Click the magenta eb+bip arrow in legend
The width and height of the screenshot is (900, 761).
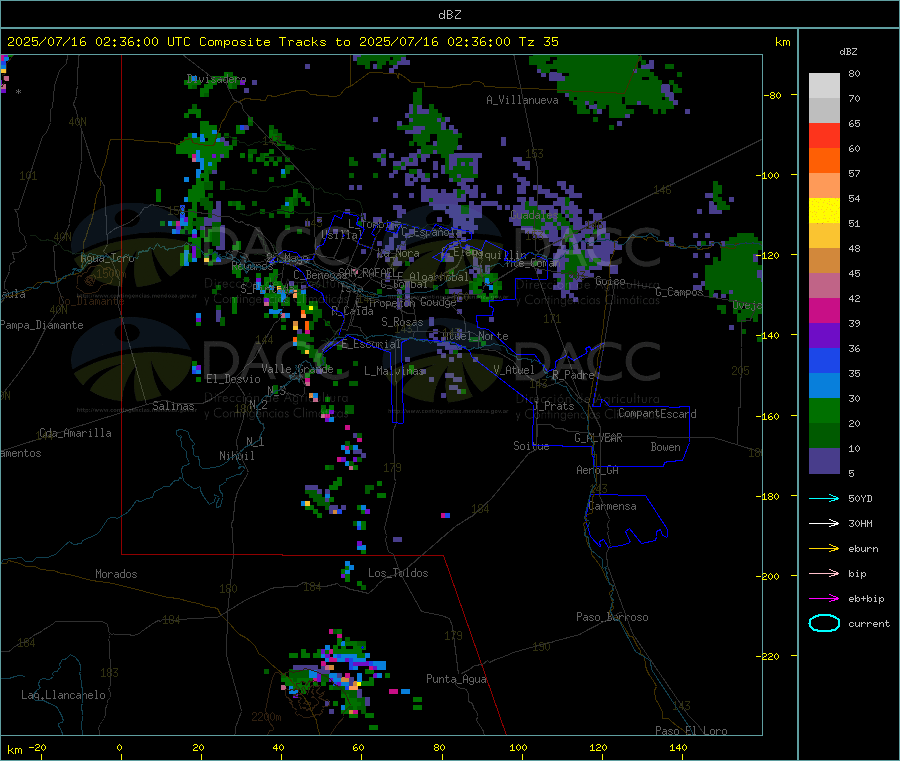coord(824,599)
